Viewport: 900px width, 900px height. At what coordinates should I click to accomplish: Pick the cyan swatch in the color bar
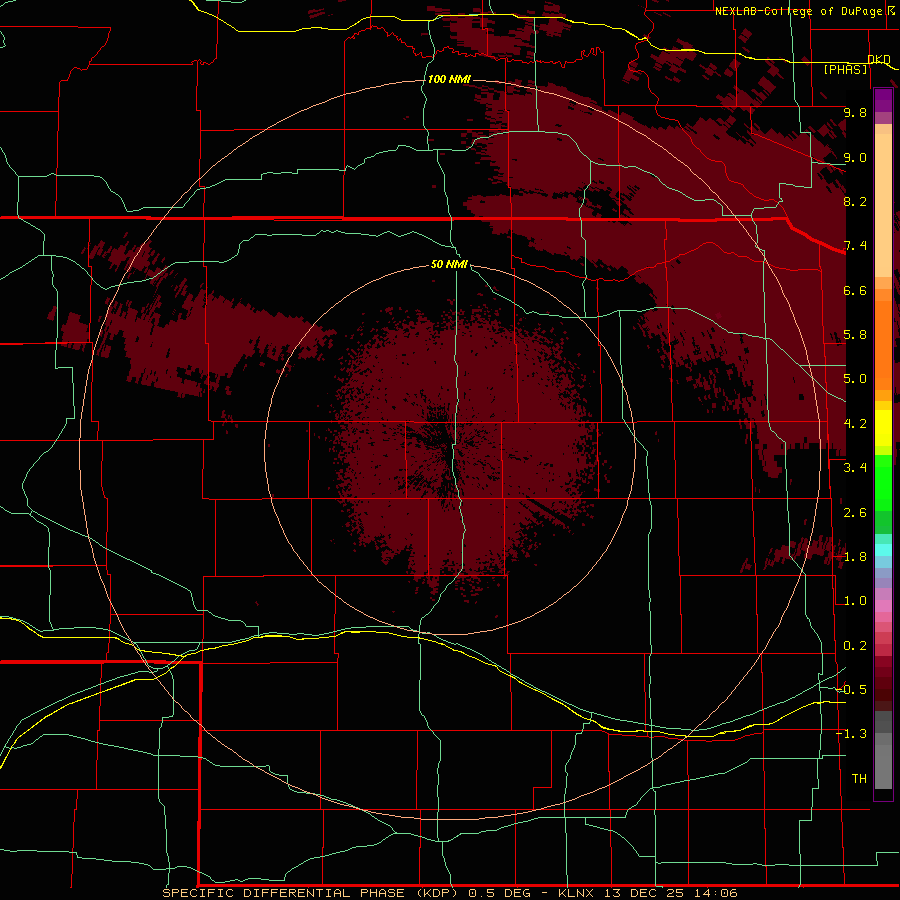tap(883, 550)
